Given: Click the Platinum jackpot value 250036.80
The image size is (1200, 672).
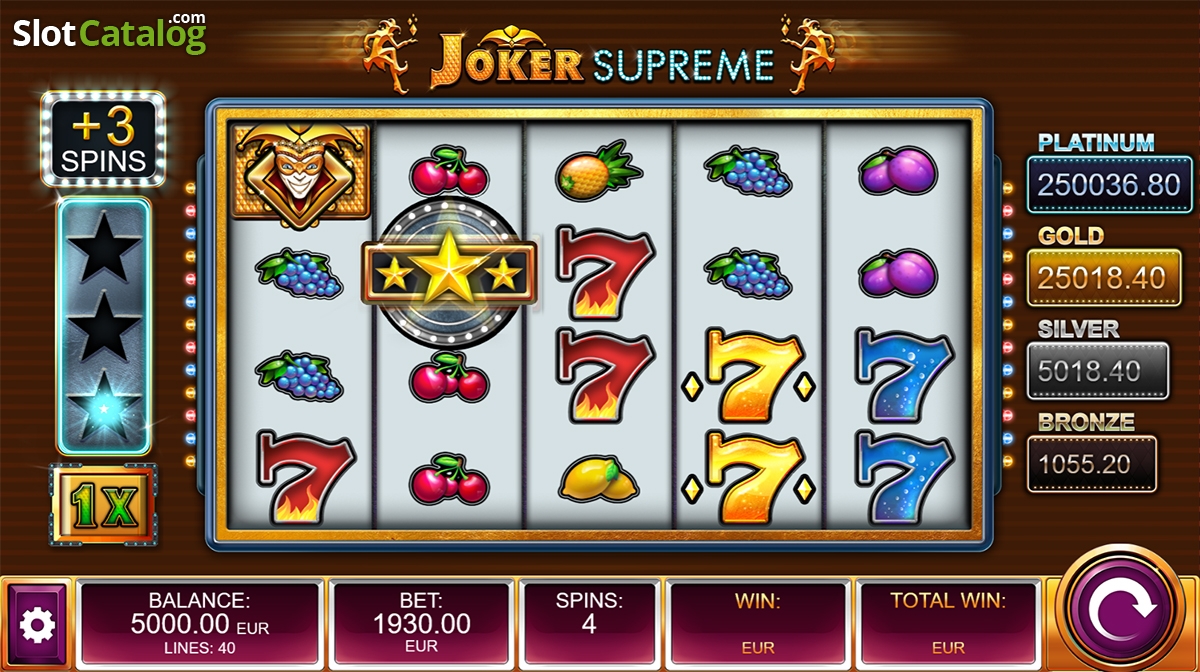Looking at the screenshot, I should pos(1097,185).
